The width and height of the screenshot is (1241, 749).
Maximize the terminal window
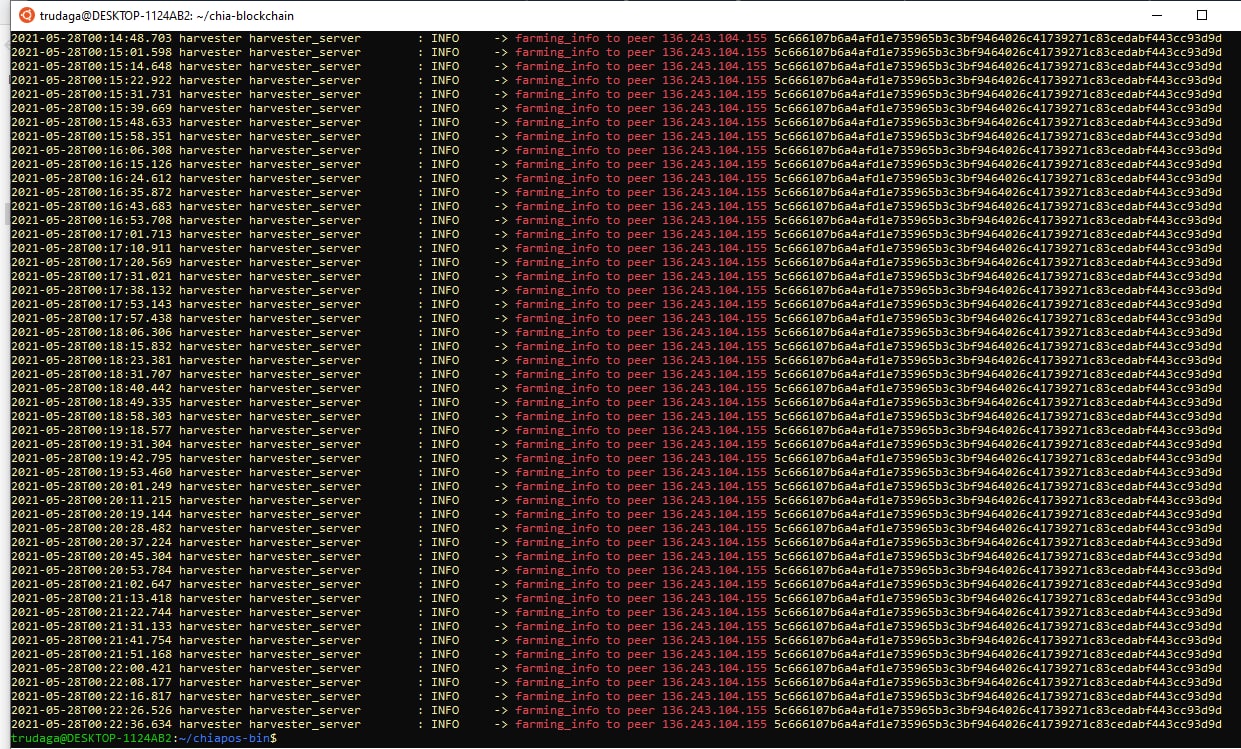click(1202, 15)
